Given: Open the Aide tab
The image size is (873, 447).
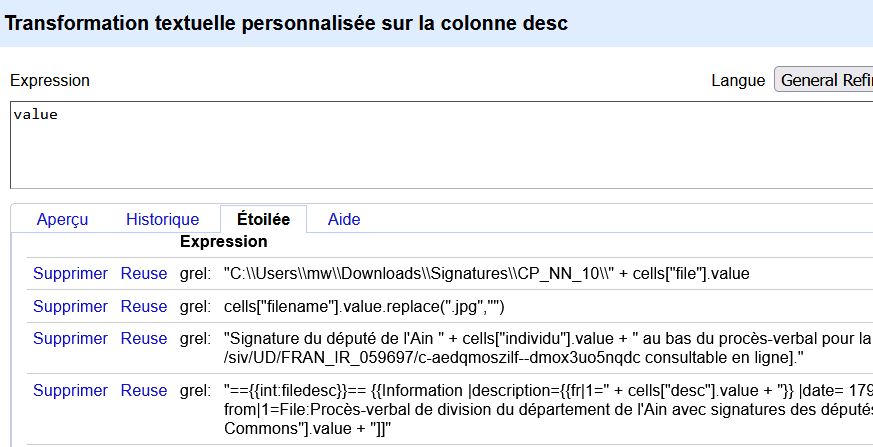Looking at the screenshot, I should 344,219.
